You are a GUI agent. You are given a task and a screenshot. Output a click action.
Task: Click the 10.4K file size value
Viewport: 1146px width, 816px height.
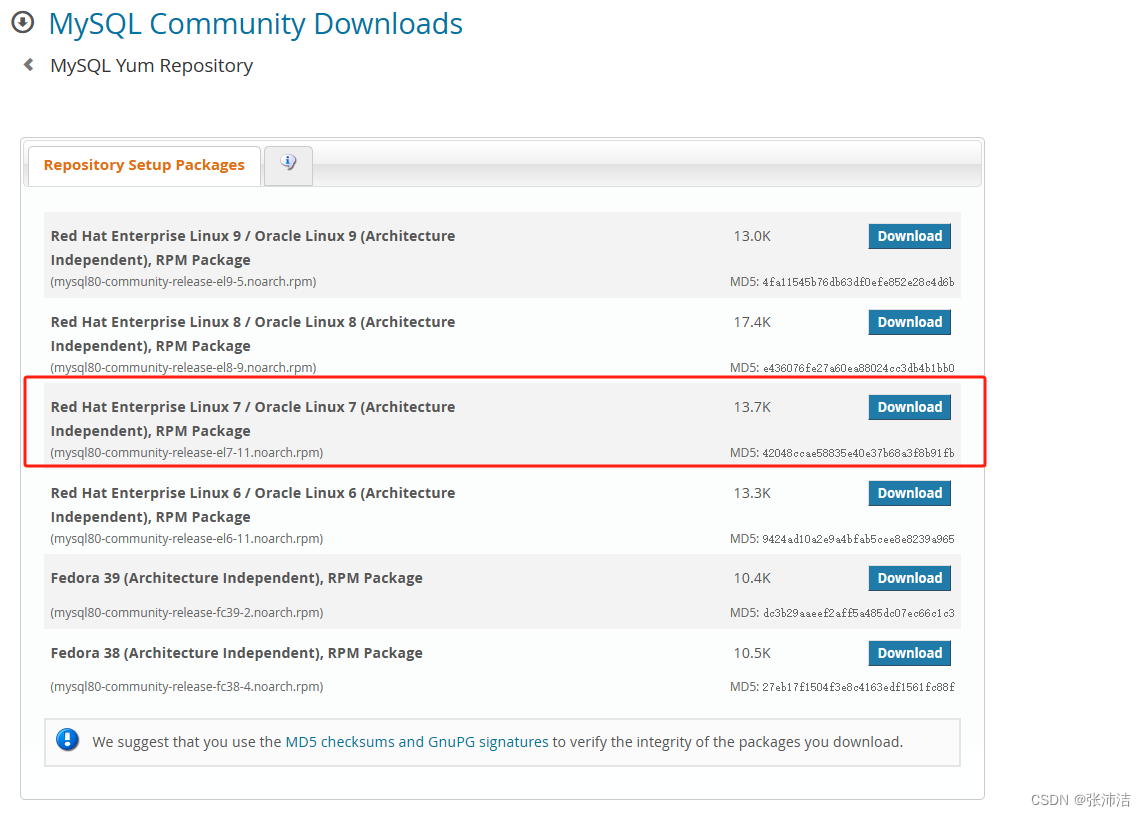(752, 578)
